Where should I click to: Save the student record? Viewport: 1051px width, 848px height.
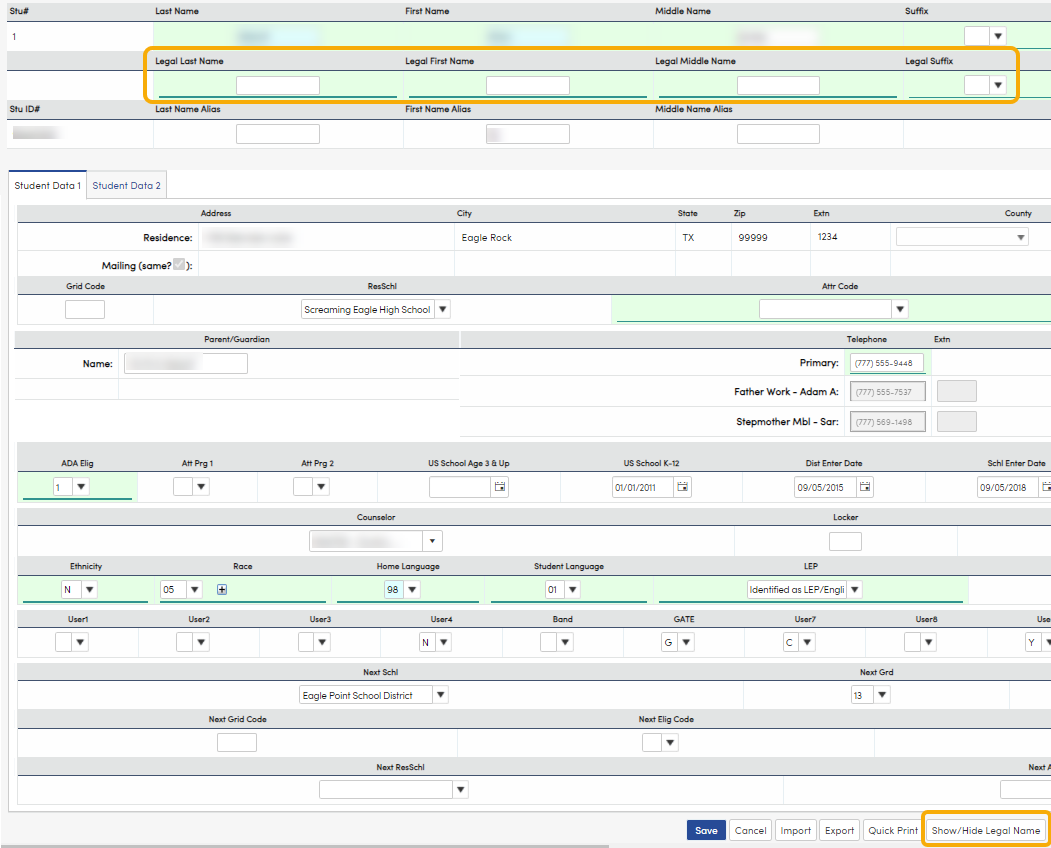click(706, 830)
